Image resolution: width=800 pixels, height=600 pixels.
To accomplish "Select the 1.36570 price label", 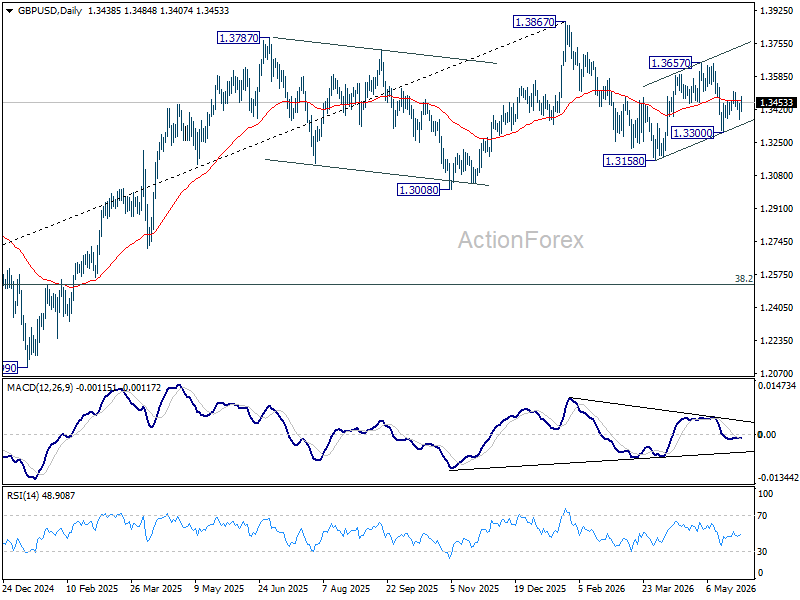I will tap(670, 63).
